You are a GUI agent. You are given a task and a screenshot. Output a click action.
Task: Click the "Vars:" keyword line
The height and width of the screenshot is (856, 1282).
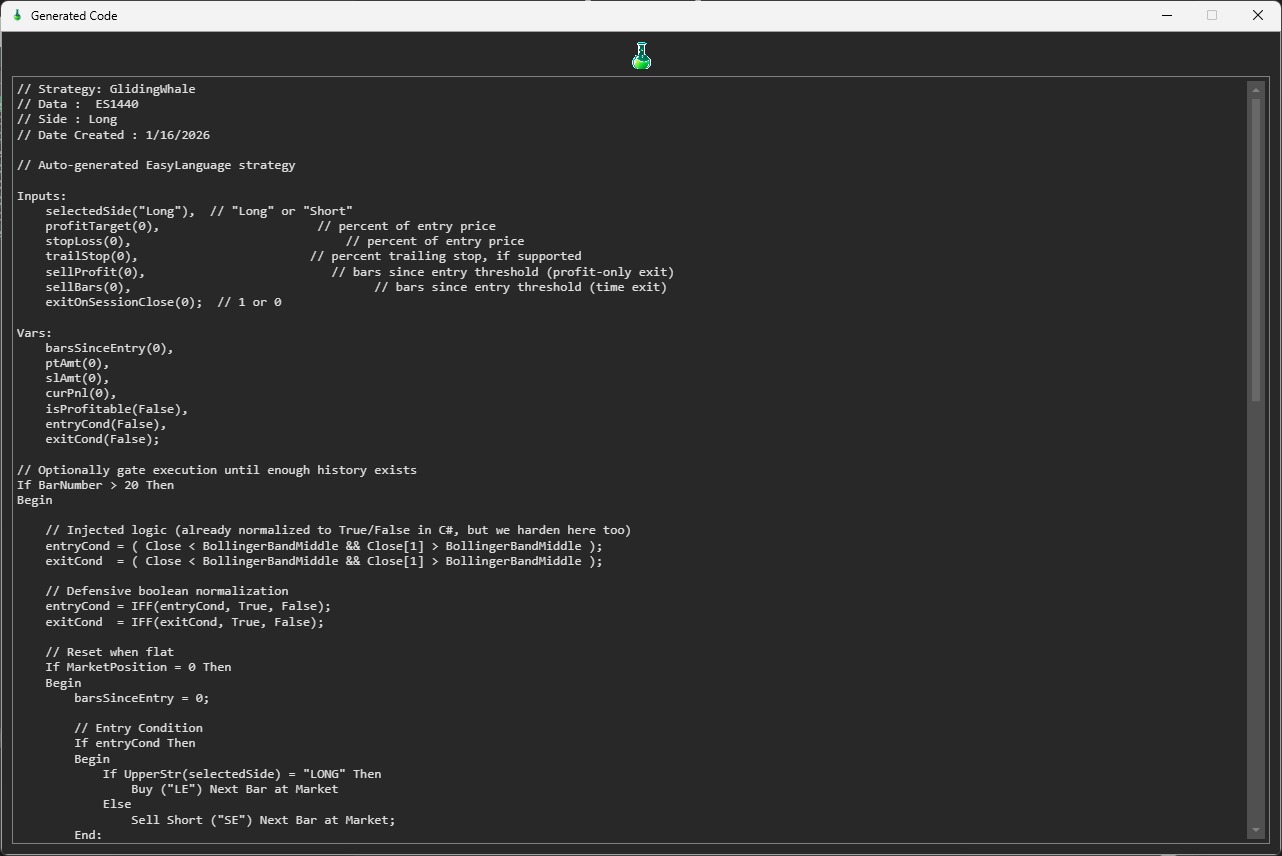35,333
